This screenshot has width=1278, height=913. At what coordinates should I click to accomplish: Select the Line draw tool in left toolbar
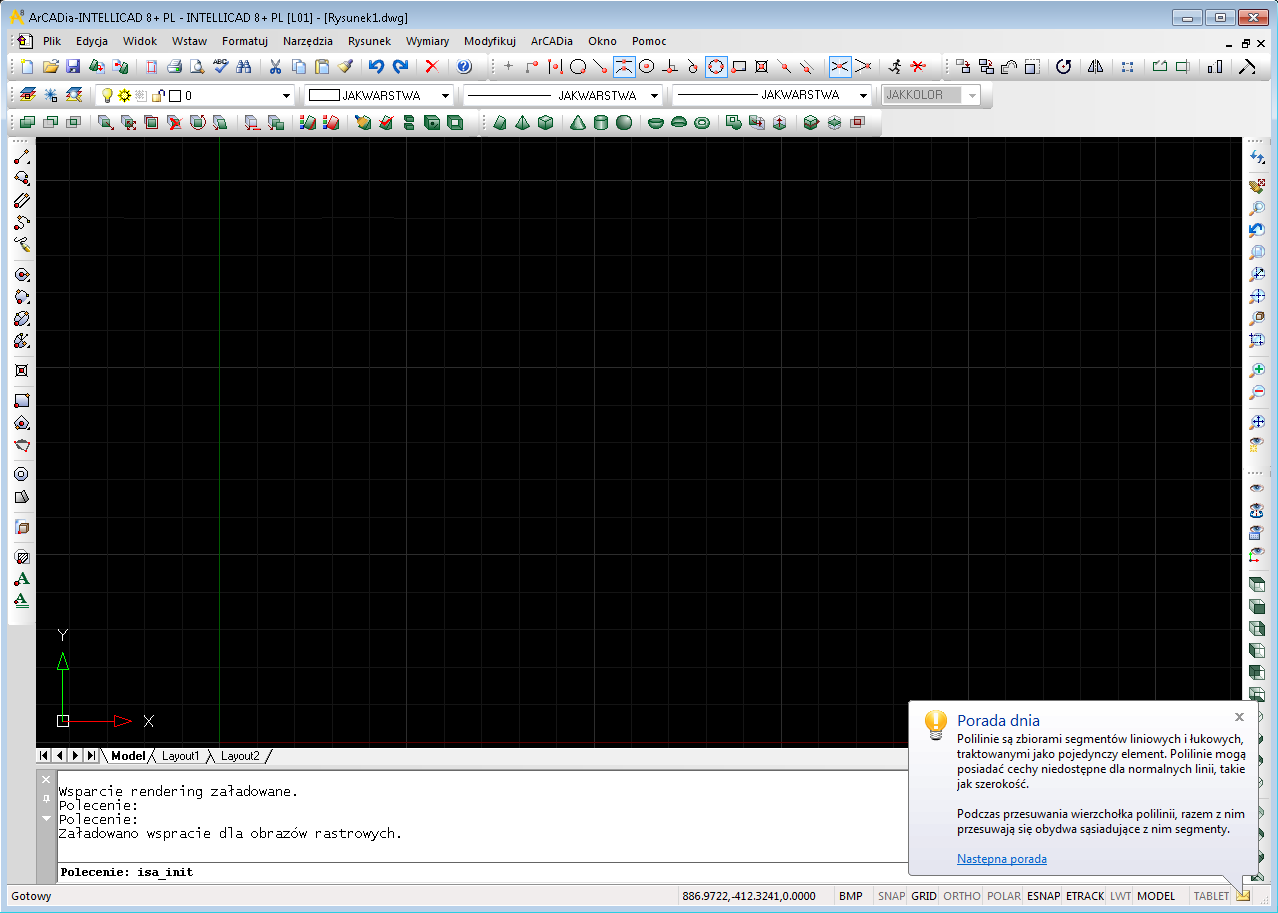pyautogui.click(x=22, y=157)
